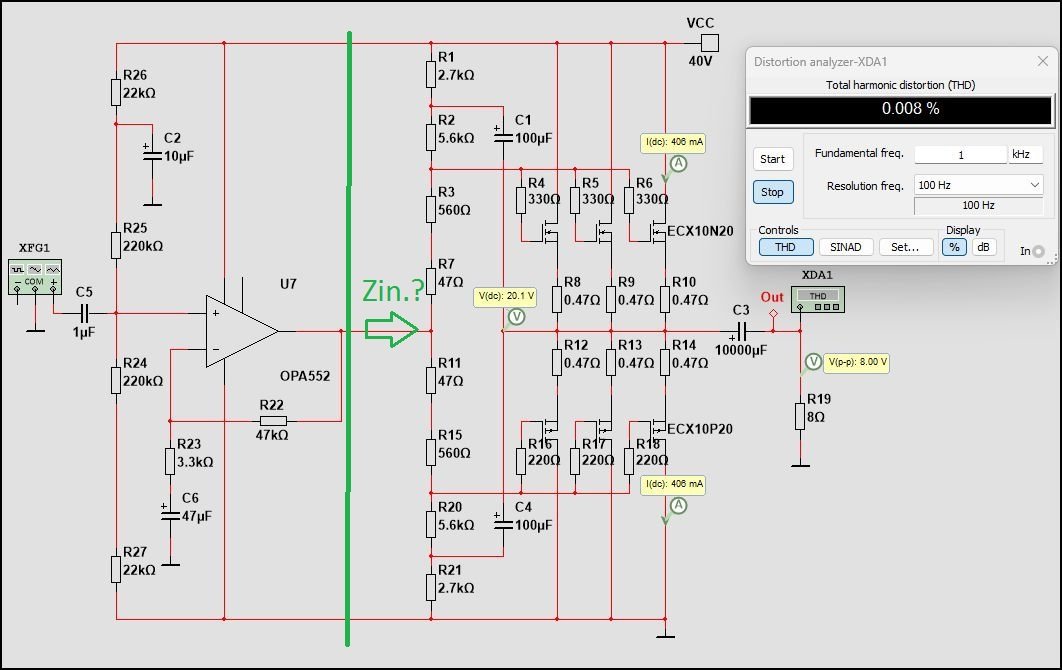Click the XDA1 distortion analyzer instrument icon
This screenshot has height=670, width=1062.
click(x=818, y=300)
